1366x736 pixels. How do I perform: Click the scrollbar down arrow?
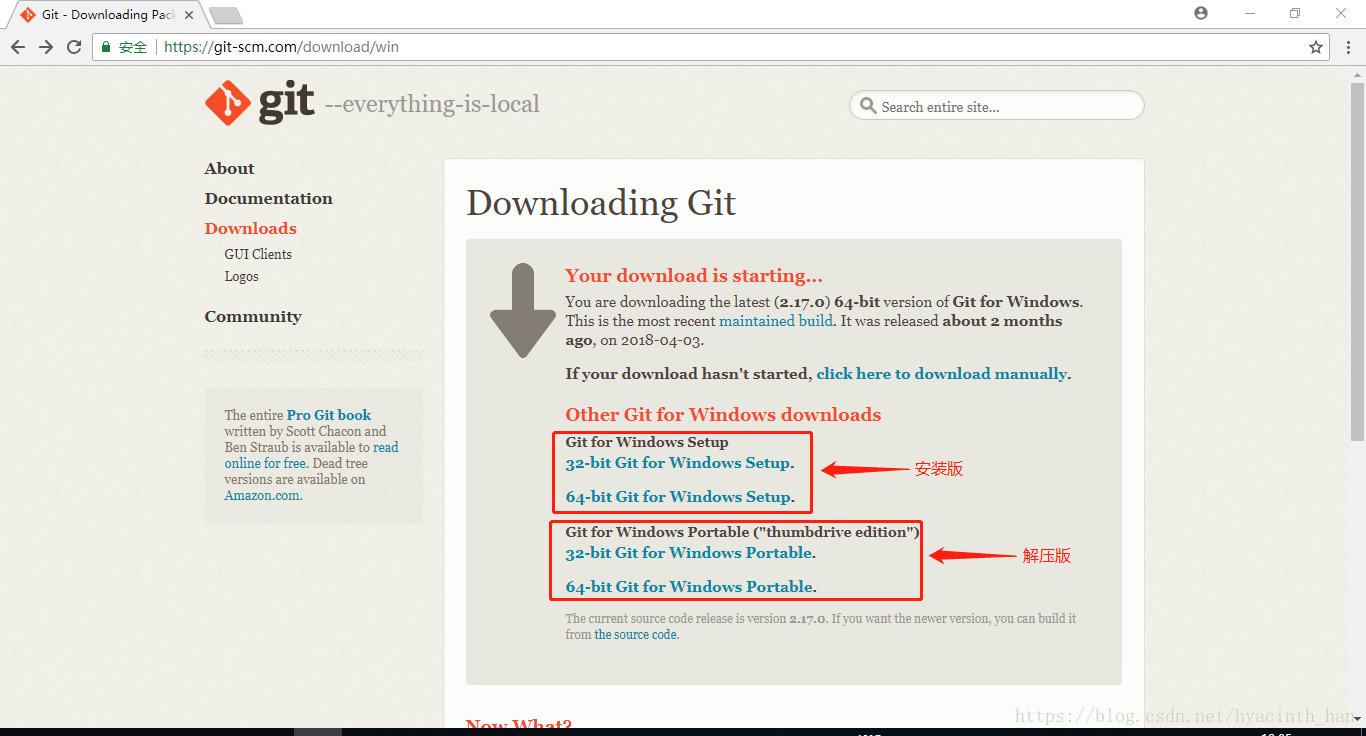[x=1357, y=720]
